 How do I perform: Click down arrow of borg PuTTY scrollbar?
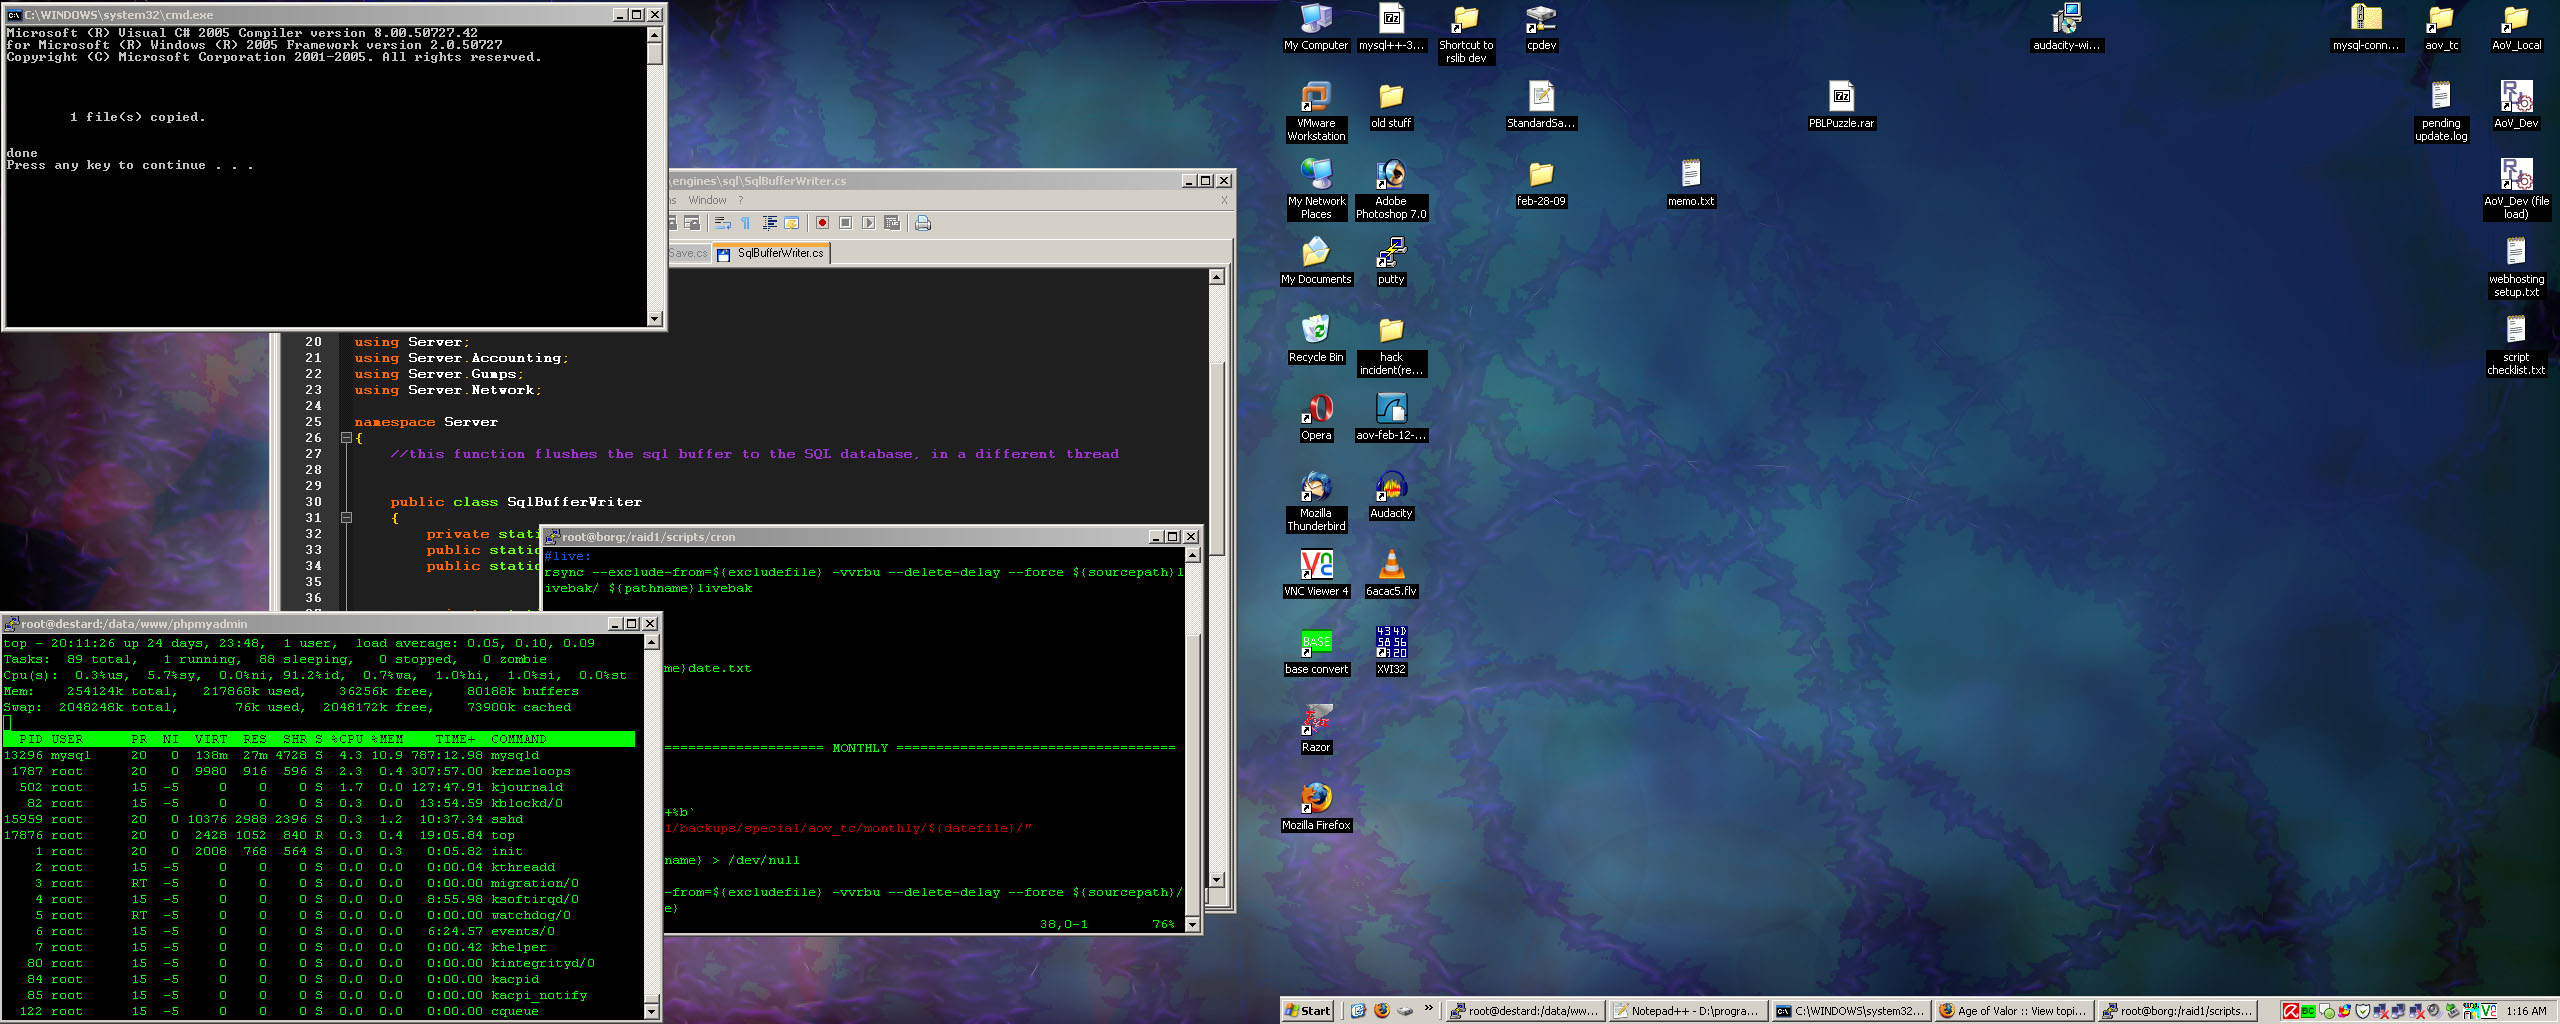tap(1192, 925)
